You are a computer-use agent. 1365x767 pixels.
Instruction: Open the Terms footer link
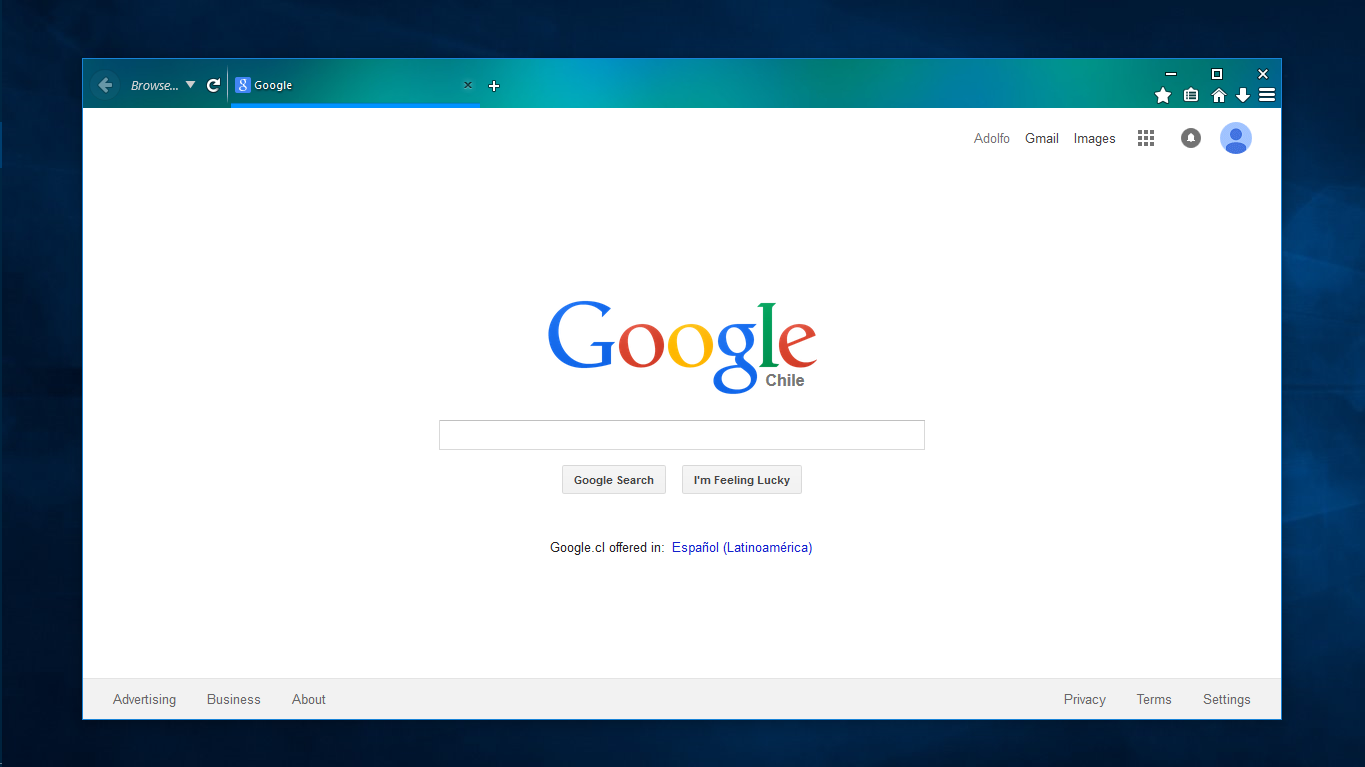pos(1154,700)
